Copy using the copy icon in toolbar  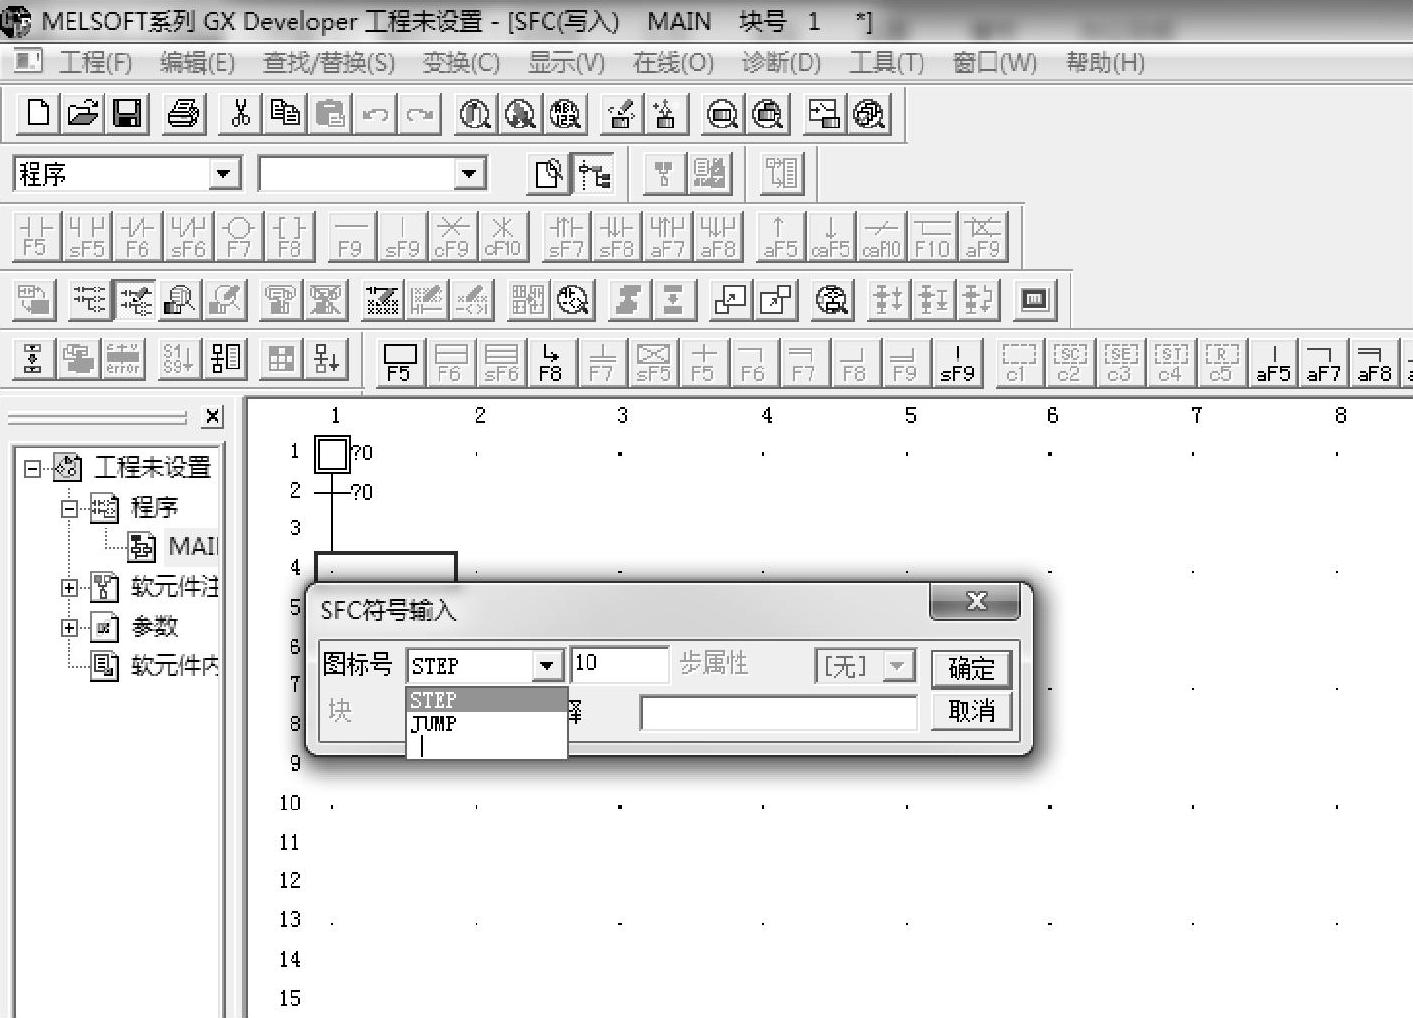[285, 113]
